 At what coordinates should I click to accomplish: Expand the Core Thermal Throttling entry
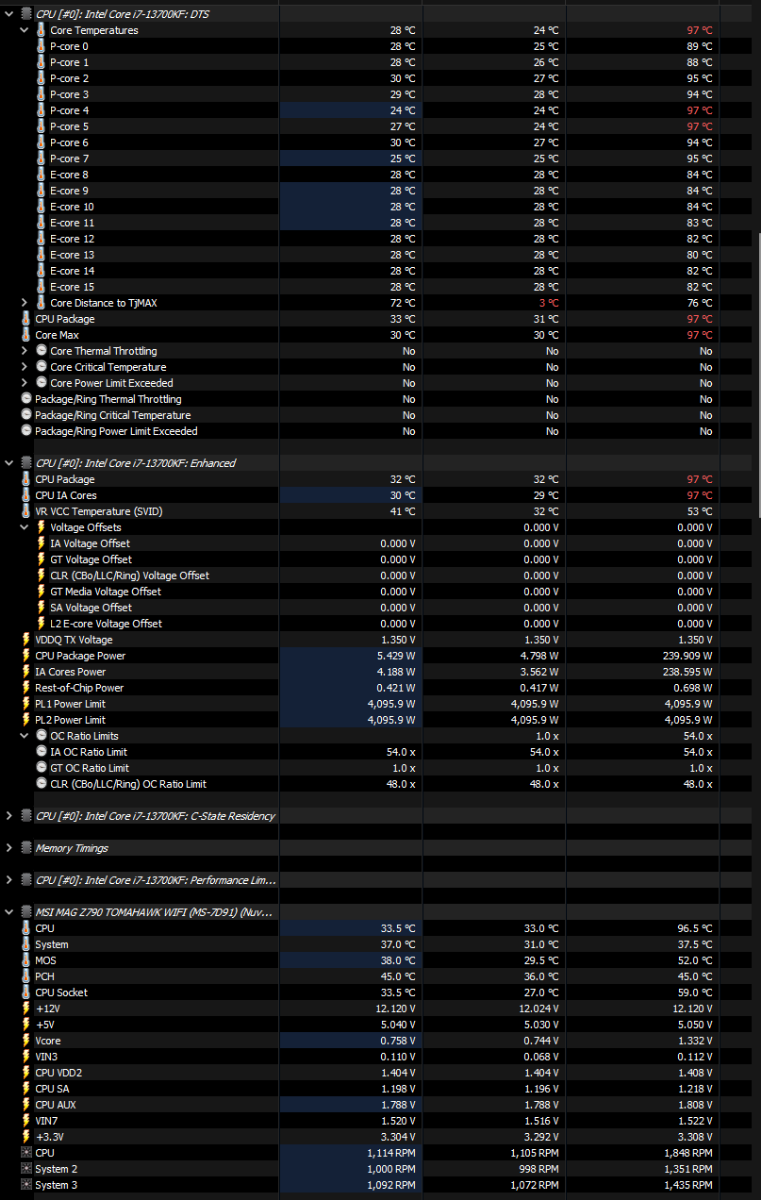[24, 351]
